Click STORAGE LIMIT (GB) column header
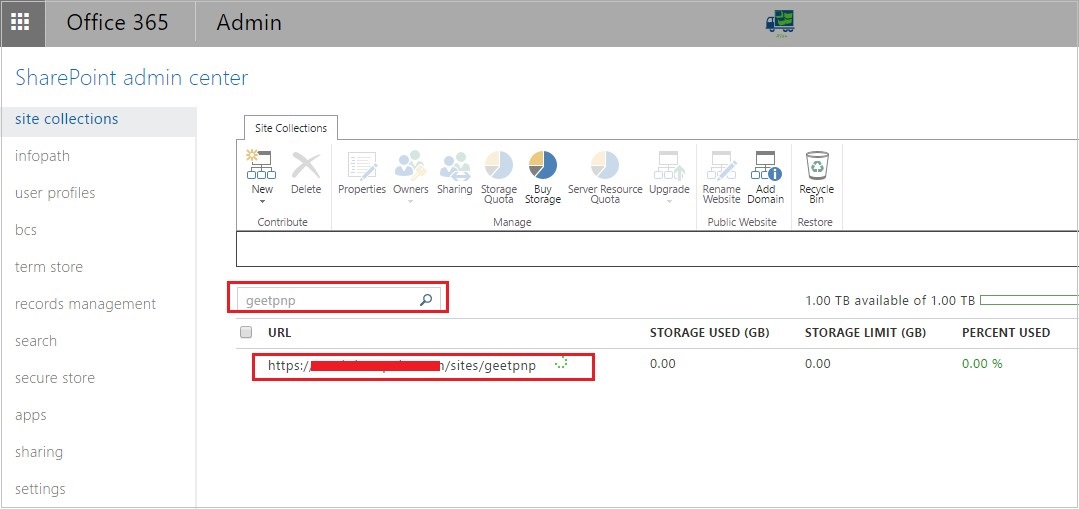The height and width of the screenshot is (509, 1079). coord(866,333)
